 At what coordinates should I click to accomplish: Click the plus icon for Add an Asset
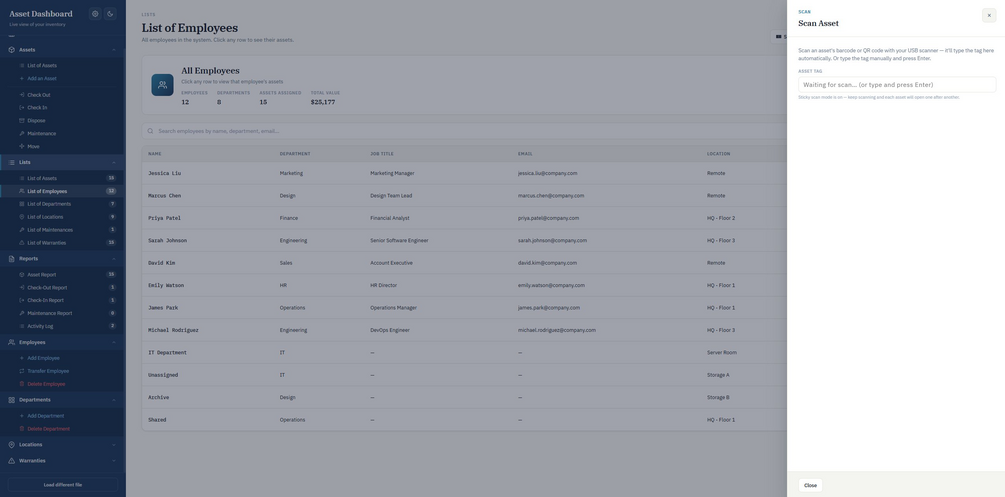(x=22, y=78)
